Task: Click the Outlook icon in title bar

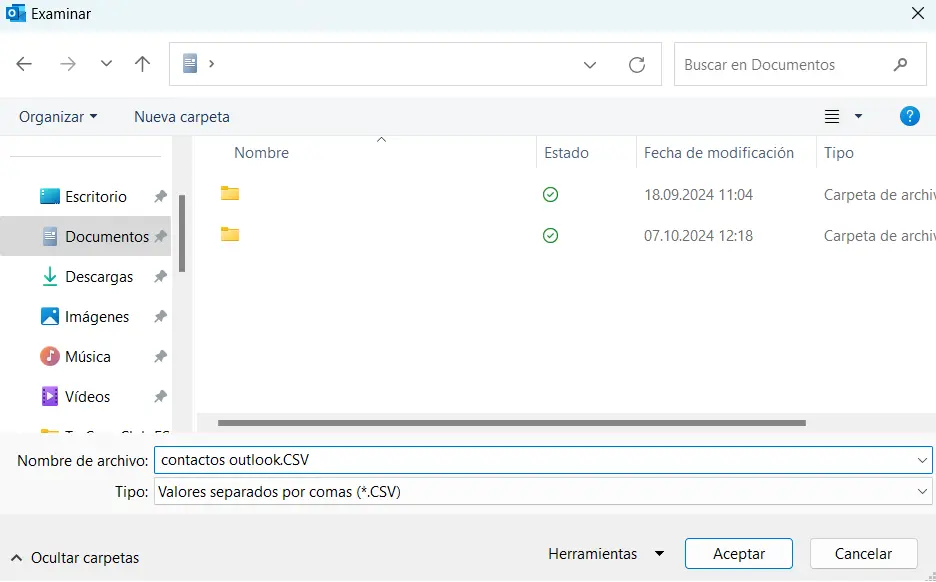Action: (16, 13)
